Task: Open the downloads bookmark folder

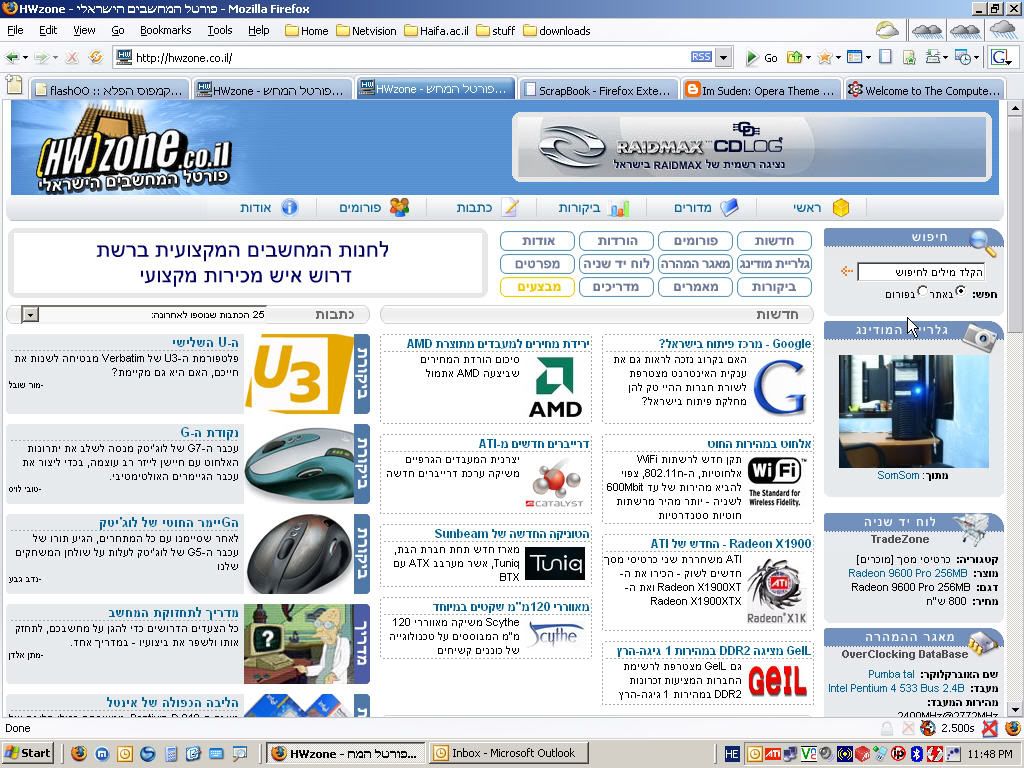Action: tap(557, 31)
